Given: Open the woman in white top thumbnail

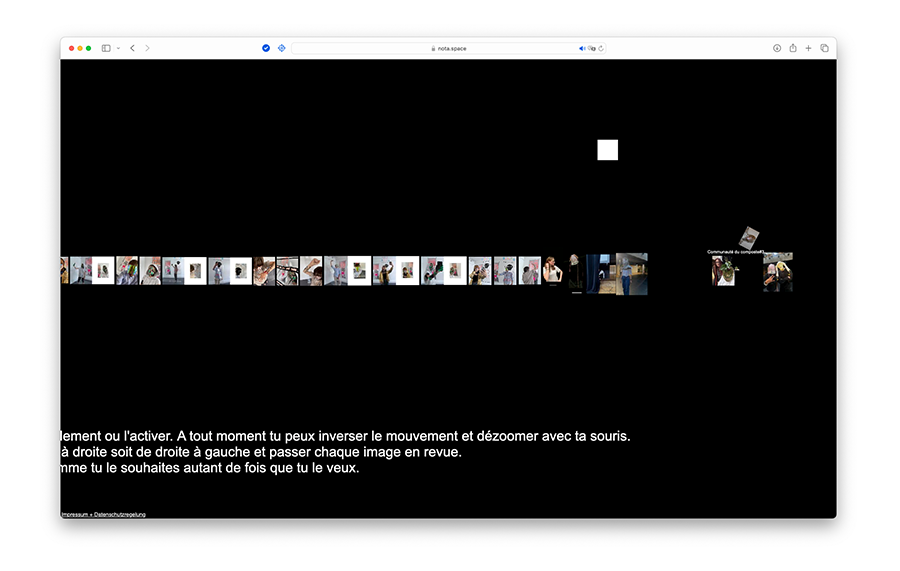Looking at the screenshot, I should (553, 273).
